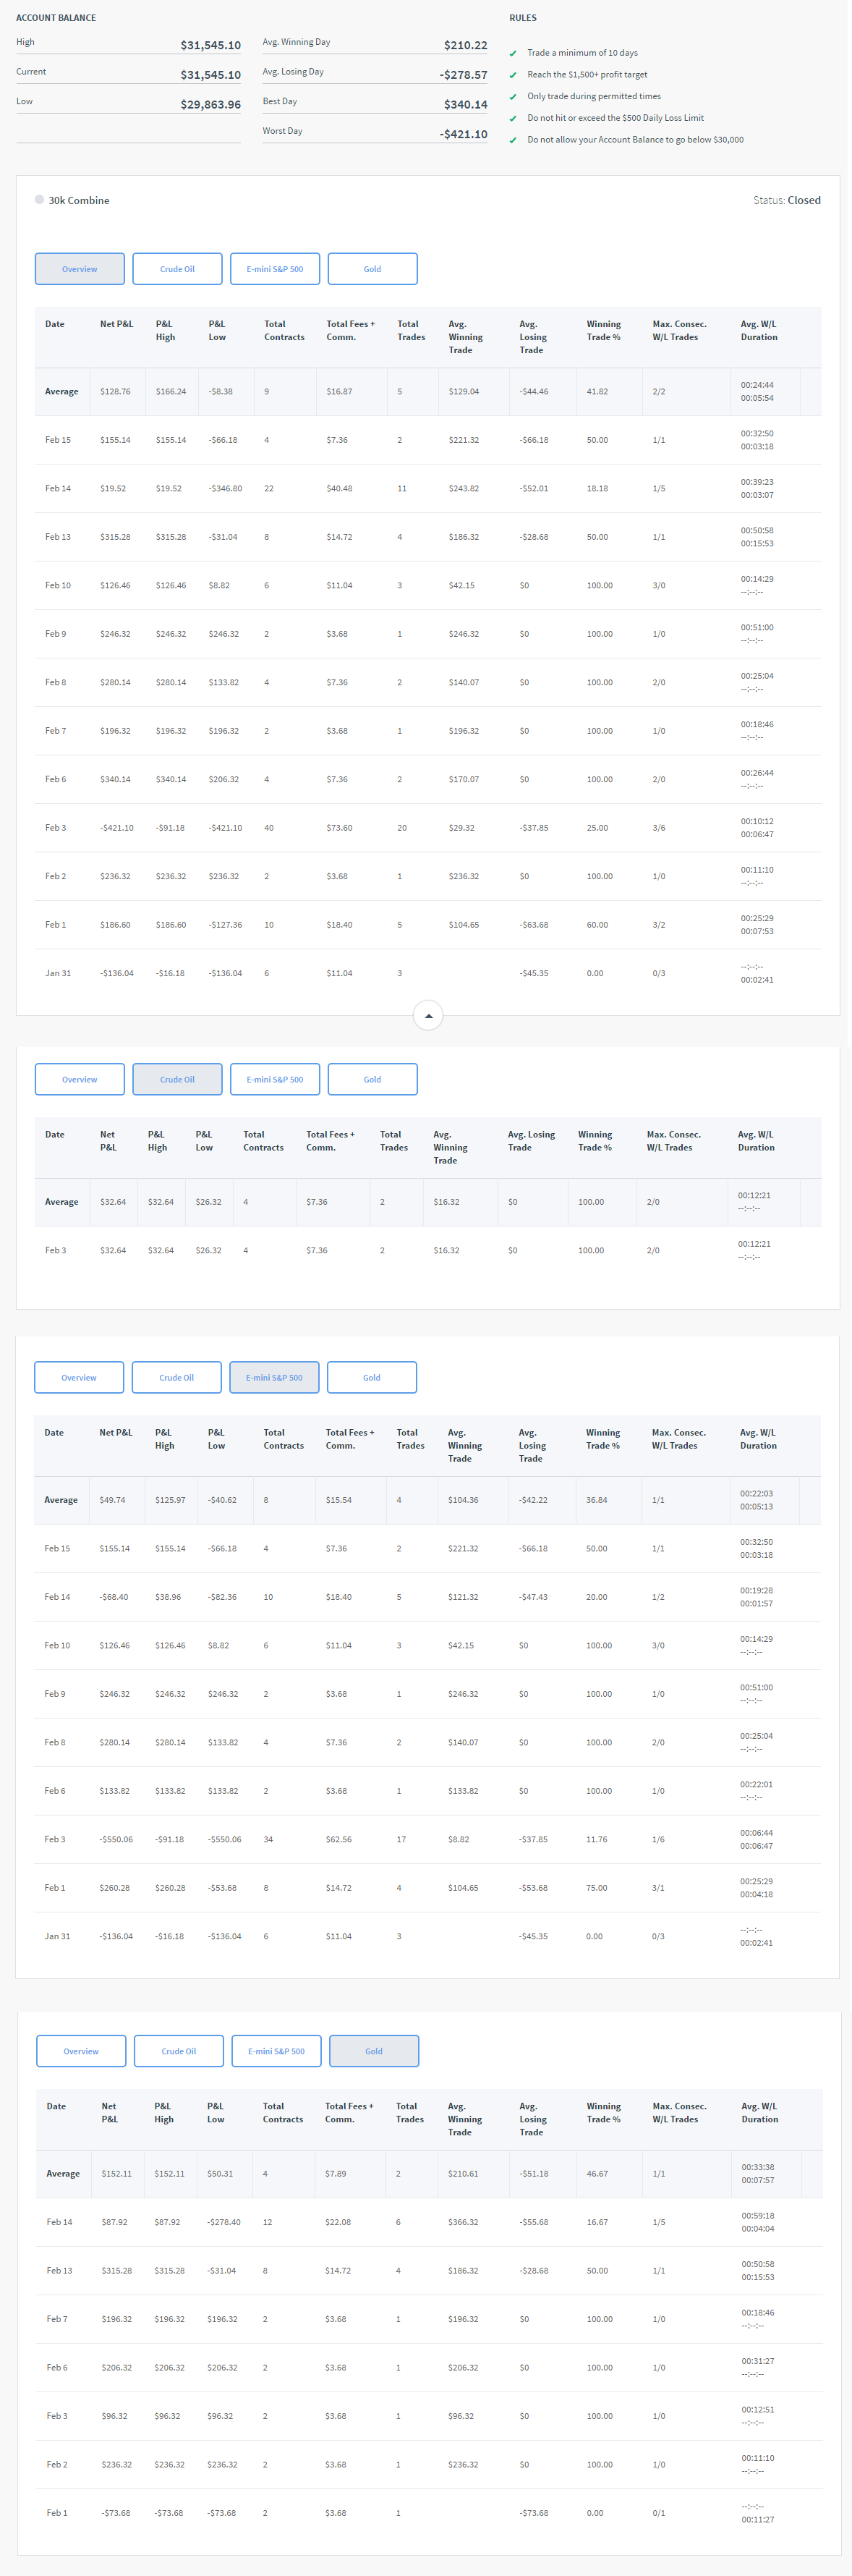Screen dimensions: 852x2576
Task: Click checkmark next to $1,500+ profit target rule
Action: coord(513,75)
